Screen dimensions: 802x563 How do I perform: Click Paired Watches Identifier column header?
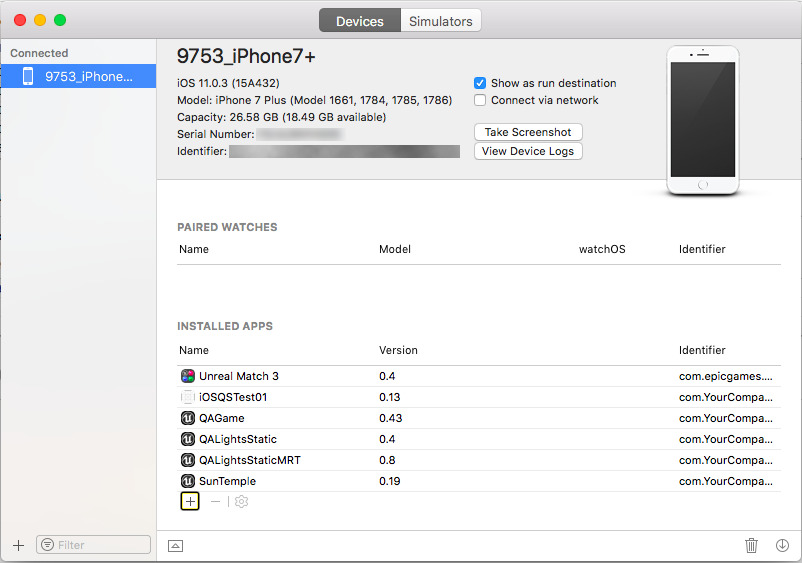(x=702, y=249)
